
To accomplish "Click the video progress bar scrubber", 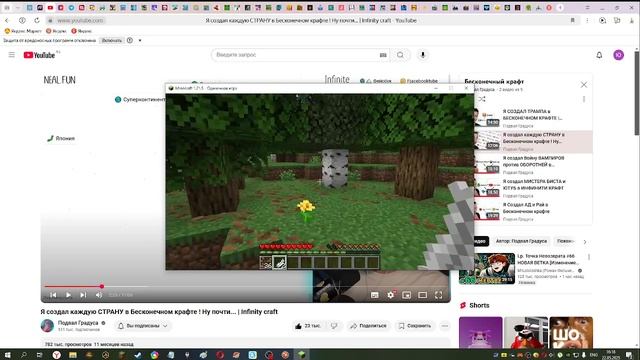I will [x=102, y=286].
